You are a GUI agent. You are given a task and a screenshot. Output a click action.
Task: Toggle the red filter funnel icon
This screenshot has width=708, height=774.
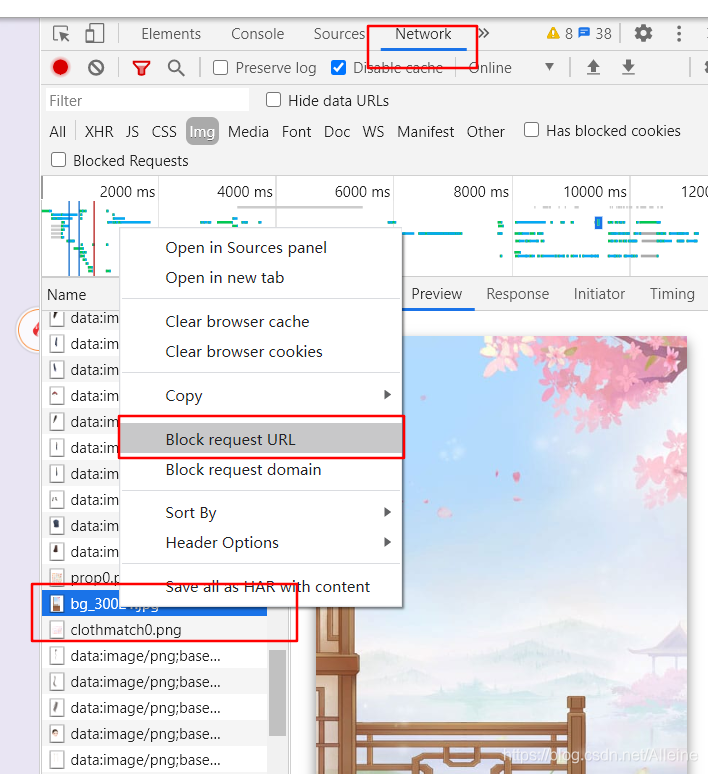pos(141,68)
